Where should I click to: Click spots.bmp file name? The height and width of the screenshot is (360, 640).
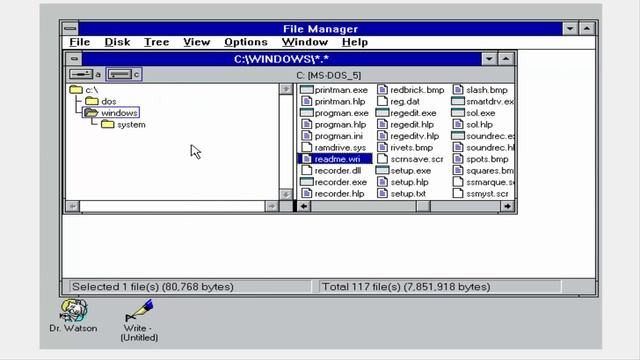tap(487, 159)
